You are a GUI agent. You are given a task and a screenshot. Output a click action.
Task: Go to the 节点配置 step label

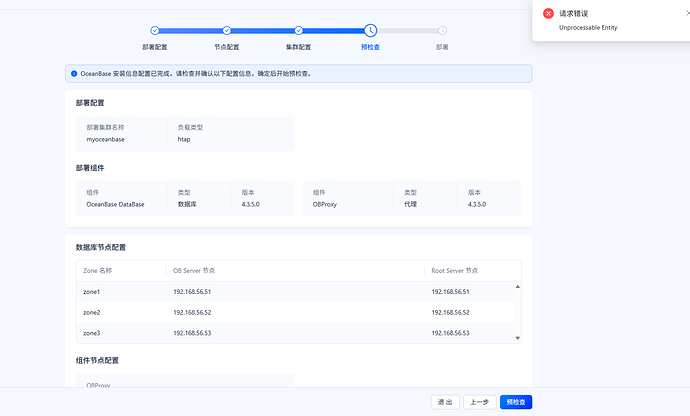(227, 47)
